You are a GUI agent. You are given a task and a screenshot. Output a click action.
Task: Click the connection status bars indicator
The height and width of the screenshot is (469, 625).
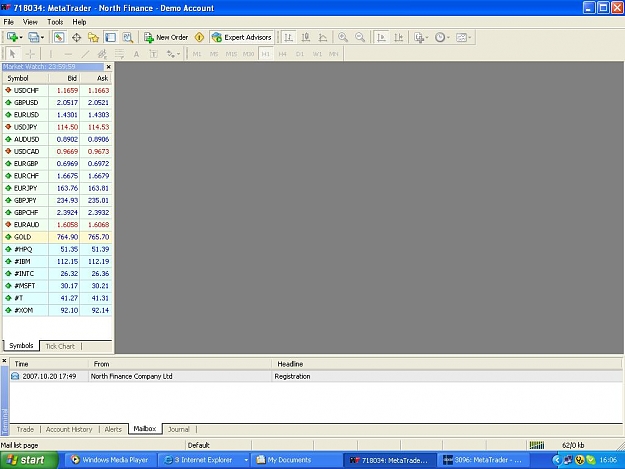pos(537,445)
